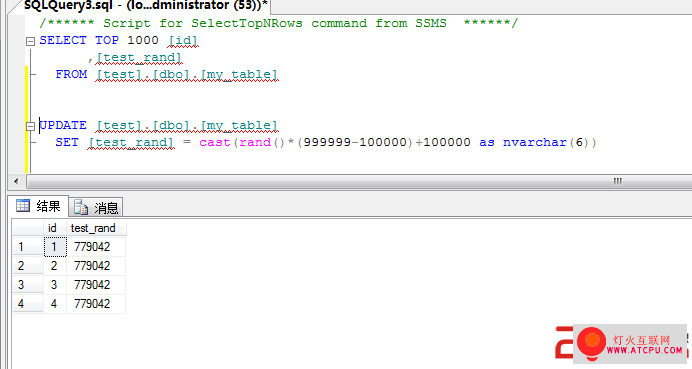Click the UPDATE keyword in the editor
Screen dimensions: 692x369
coord(63,125)
